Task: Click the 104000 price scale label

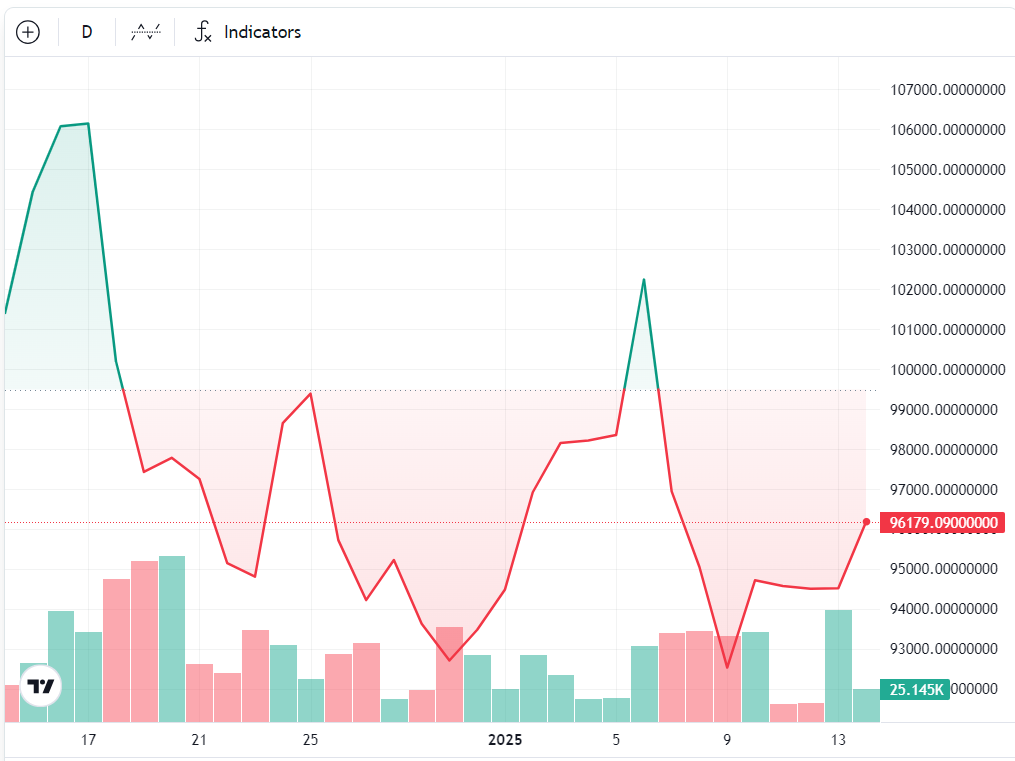Action: click(947, 210)
